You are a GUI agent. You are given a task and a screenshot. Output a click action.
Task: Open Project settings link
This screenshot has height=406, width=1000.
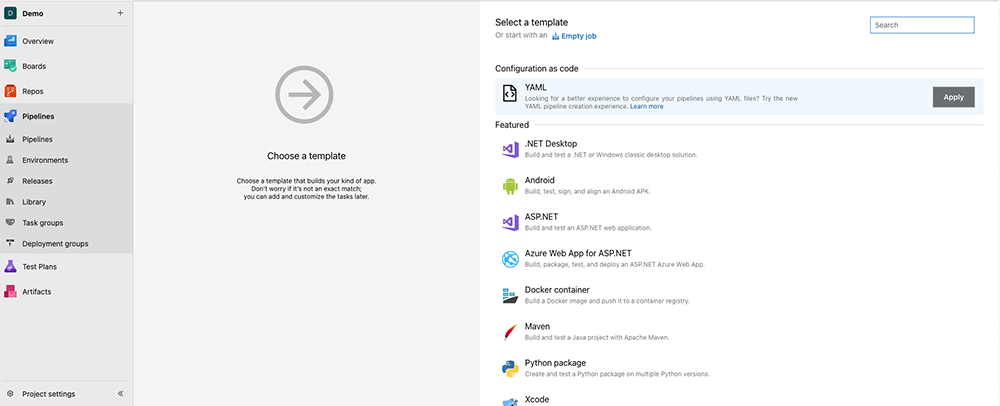coord(48,394)
